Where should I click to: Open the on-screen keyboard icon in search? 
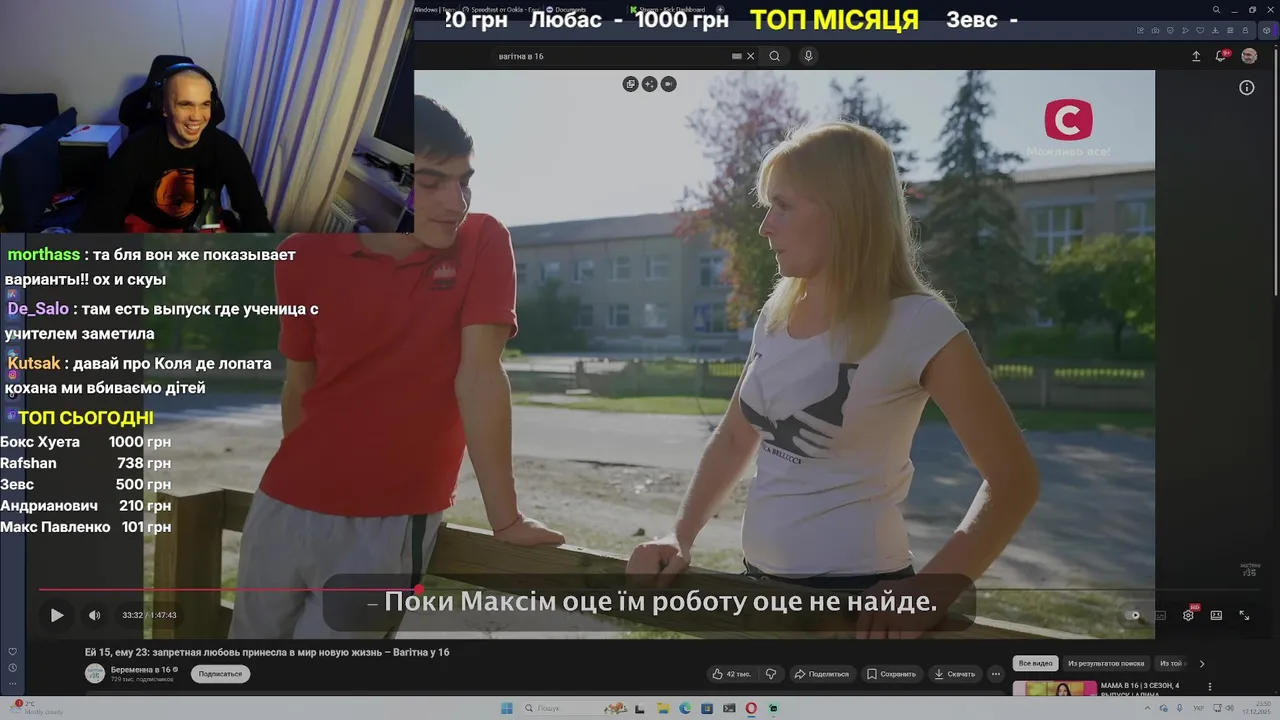tap(737, 56)
